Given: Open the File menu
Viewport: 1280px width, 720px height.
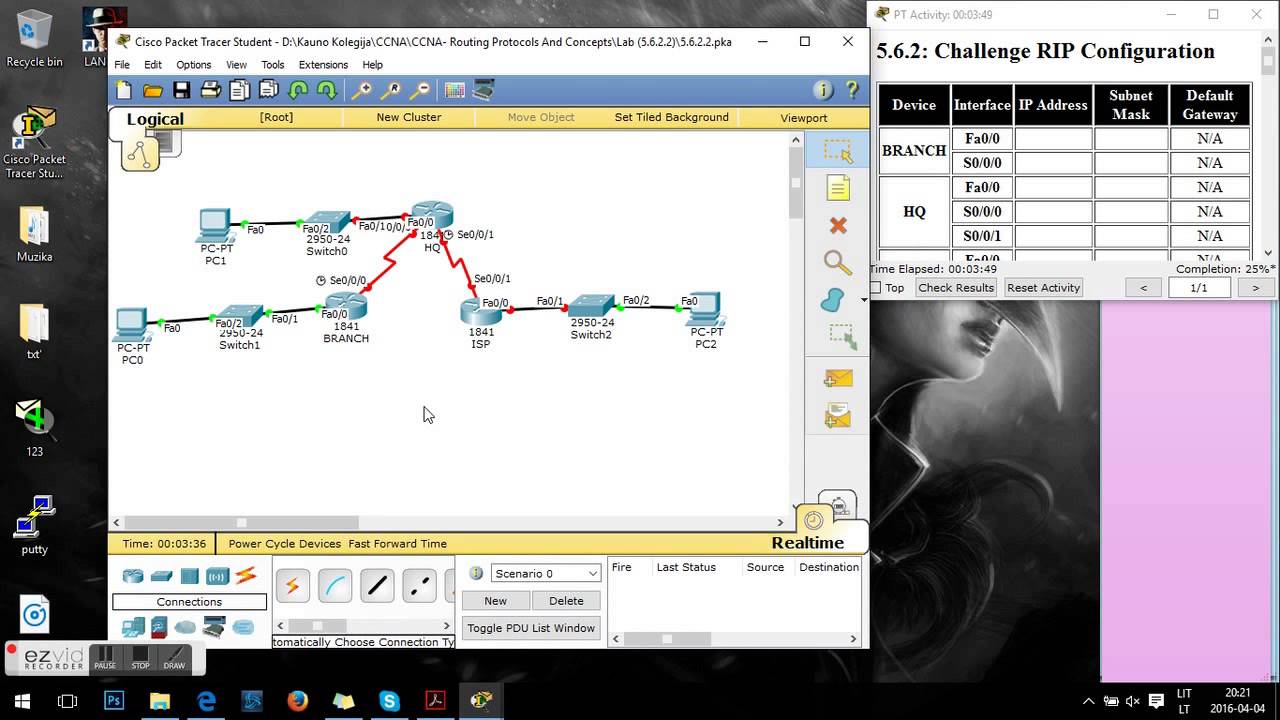Looking at the screenshot, I should (x=122, y=65).
